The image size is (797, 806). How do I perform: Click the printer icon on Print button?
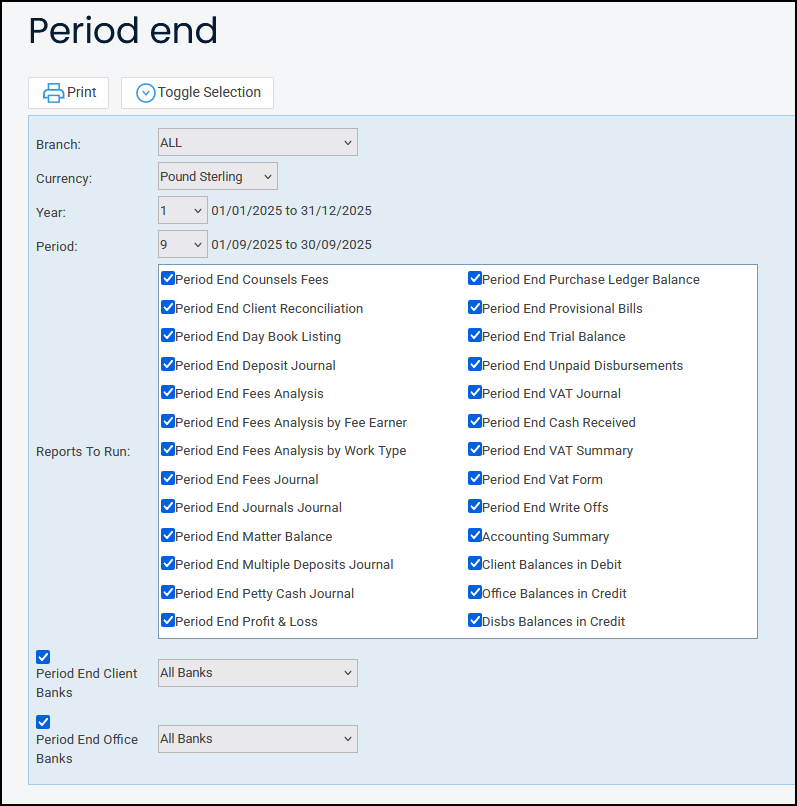(x=53, y=93)
